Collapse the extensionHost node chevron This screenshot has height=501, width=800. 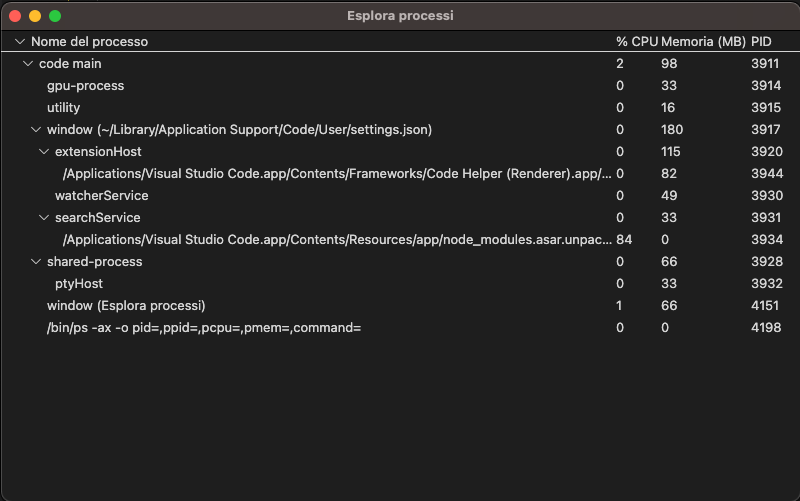point(44,152)
